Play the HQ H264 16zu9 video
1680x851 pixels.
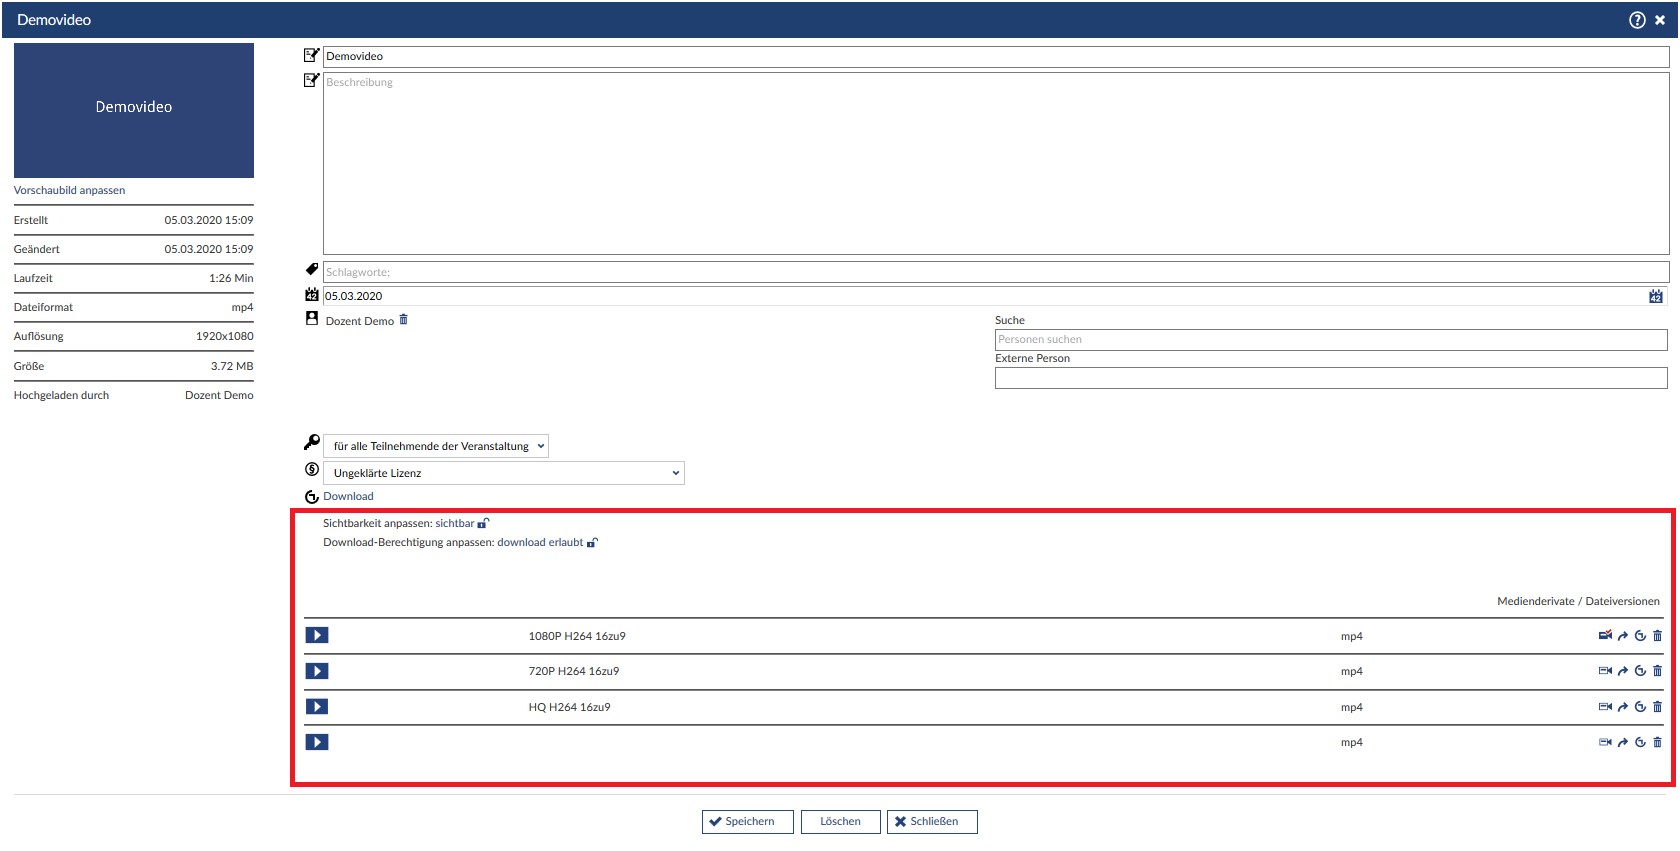[x=317, y=707]
